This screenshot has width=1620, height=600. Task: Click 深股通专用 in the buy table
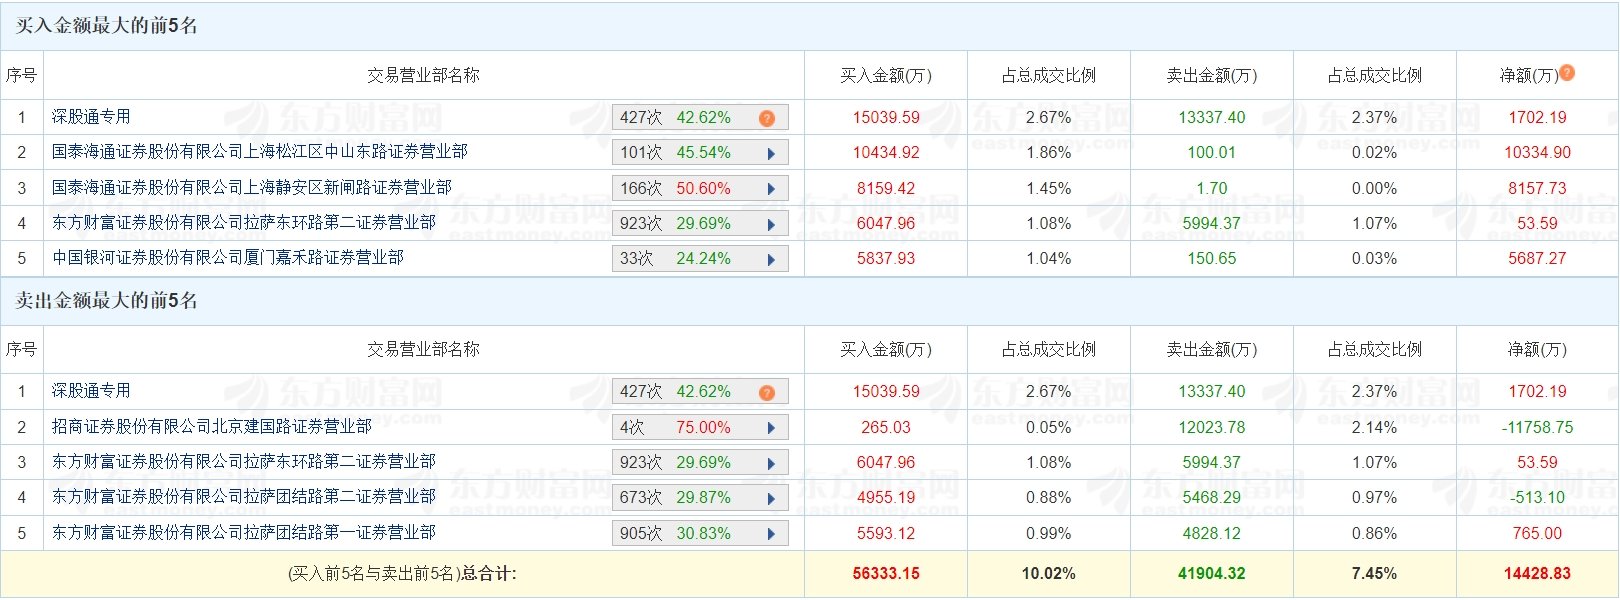pyautogui.click(x=91, y=117)
